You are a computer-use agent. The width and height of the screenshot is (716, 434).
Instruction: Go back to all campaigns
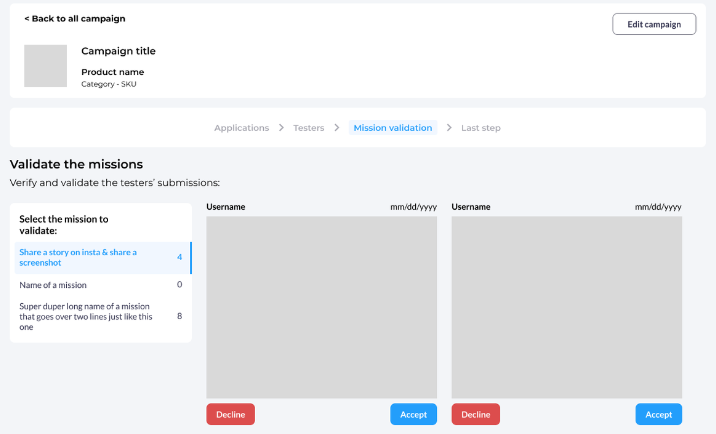(x=75, y=19)
